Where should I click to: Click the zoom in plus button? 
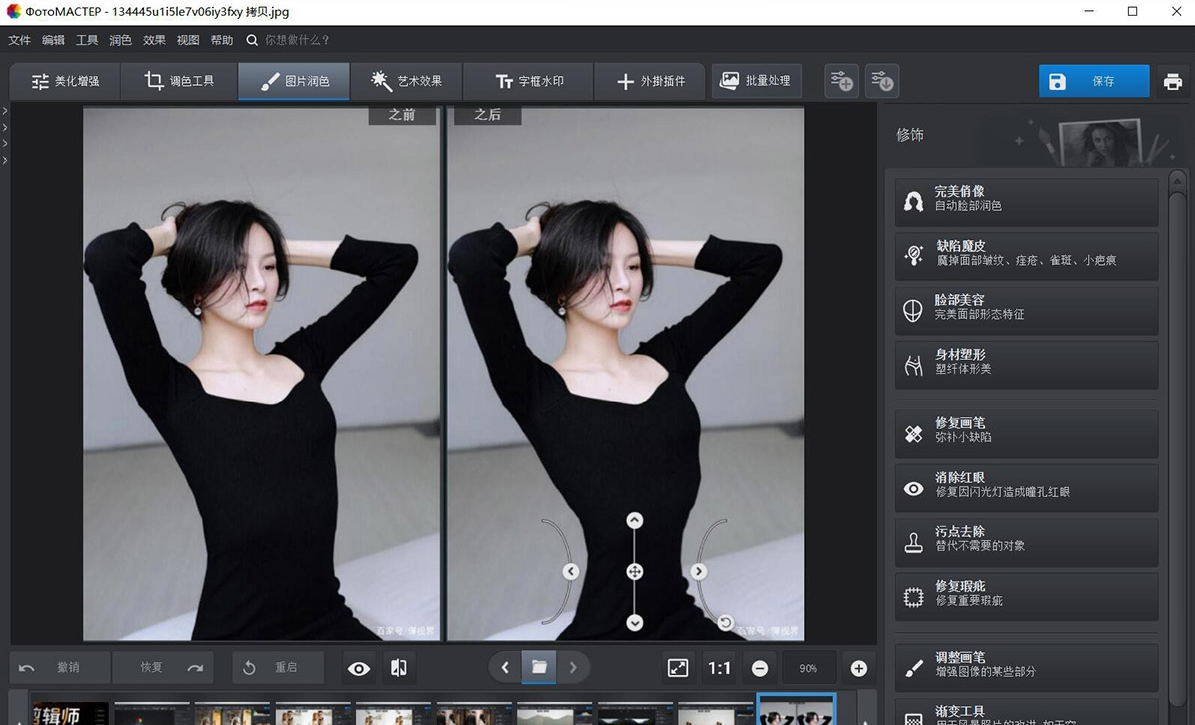tap(859, 669)
